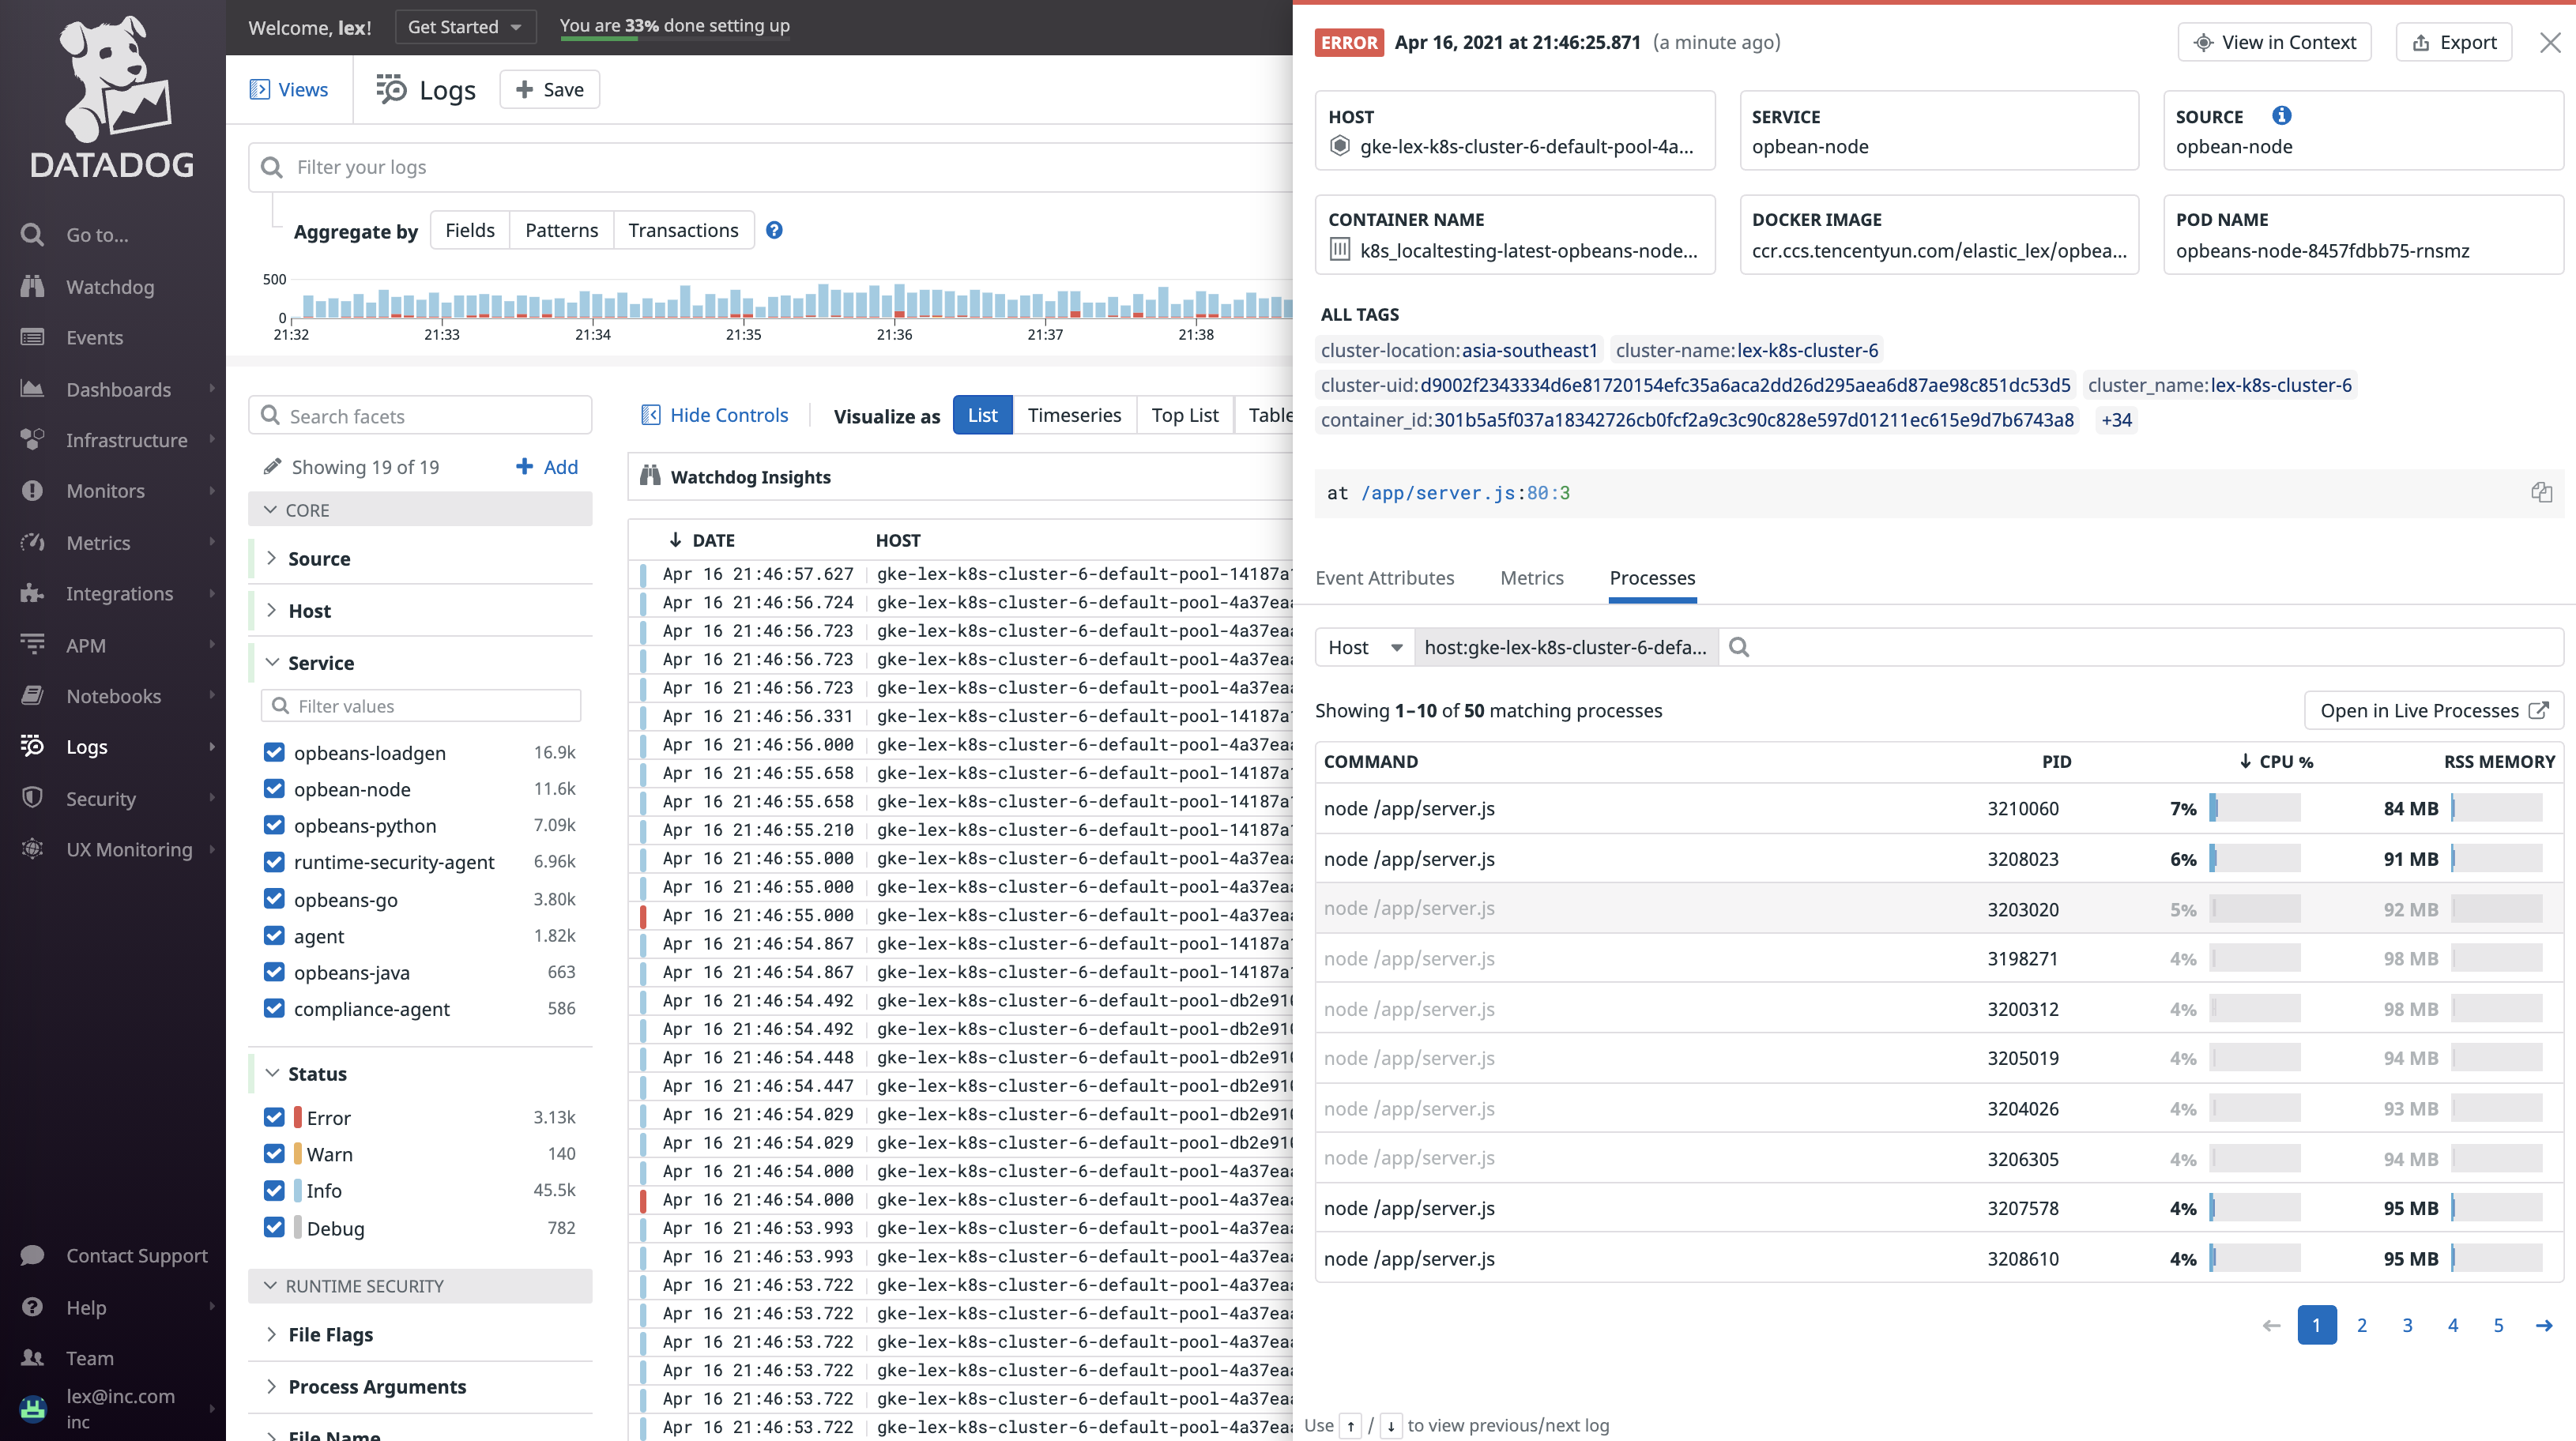The width and height of the screenshot is (2576, 1441).
Task: Uncheck the Debug status filter
Action: (x=275, y=1228)
